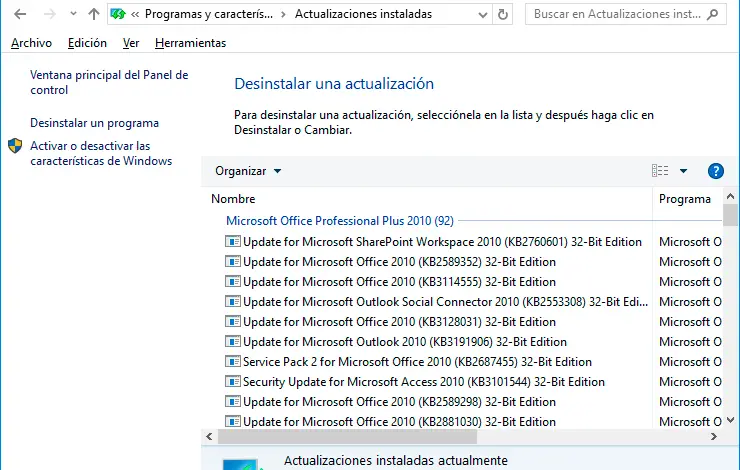Screen dimensions: 740x470
Task: Select Outlook 2010 KB3191906 update
Action: tap(405, 342)
